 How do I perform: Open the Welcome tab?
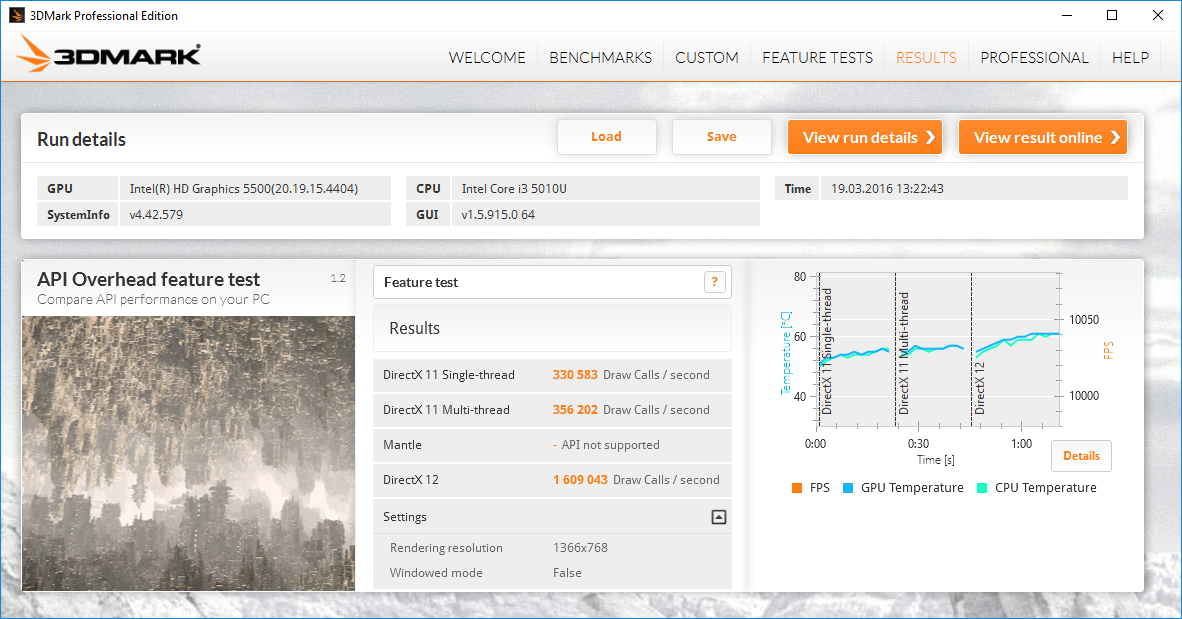point(487,57)
